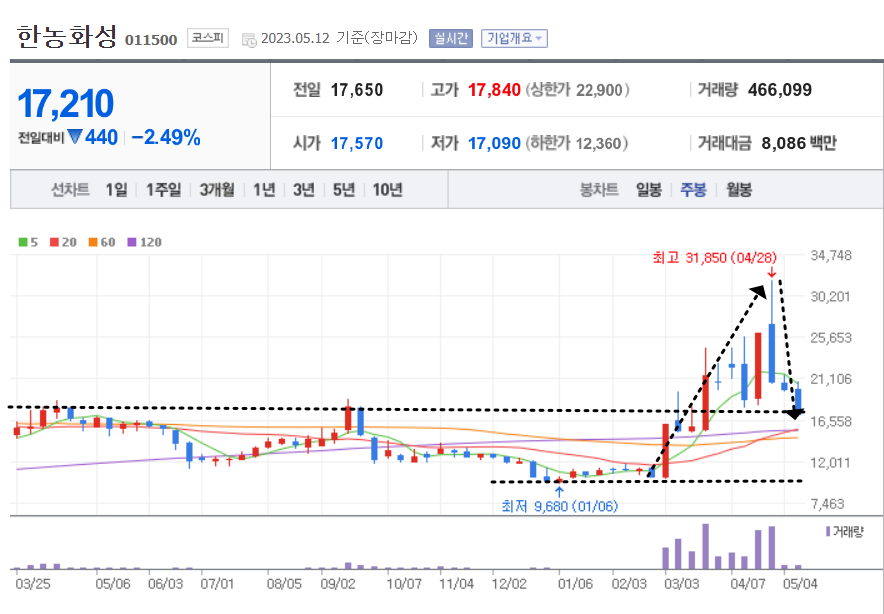Click the 09/02 date axis label
Viewport: 884px width, 614px height.
[x=338, y=584]
